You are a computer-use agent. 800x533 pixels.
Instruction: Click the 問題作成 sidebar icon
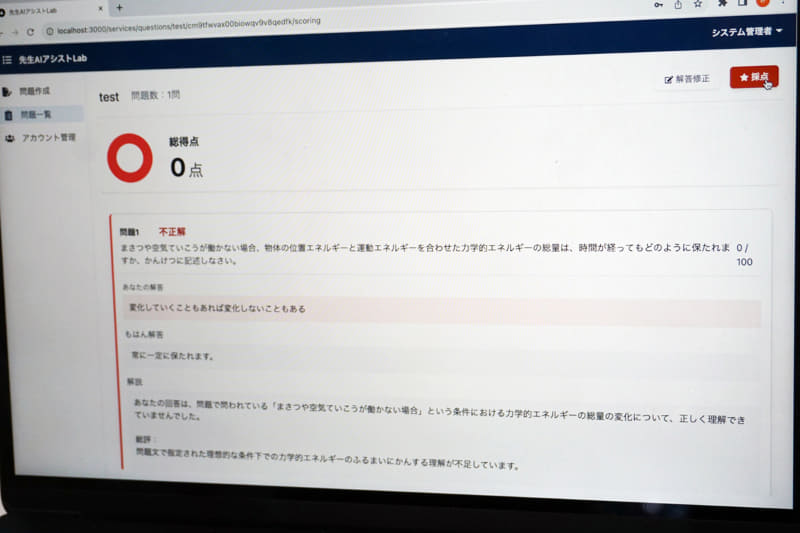(7, 92)
